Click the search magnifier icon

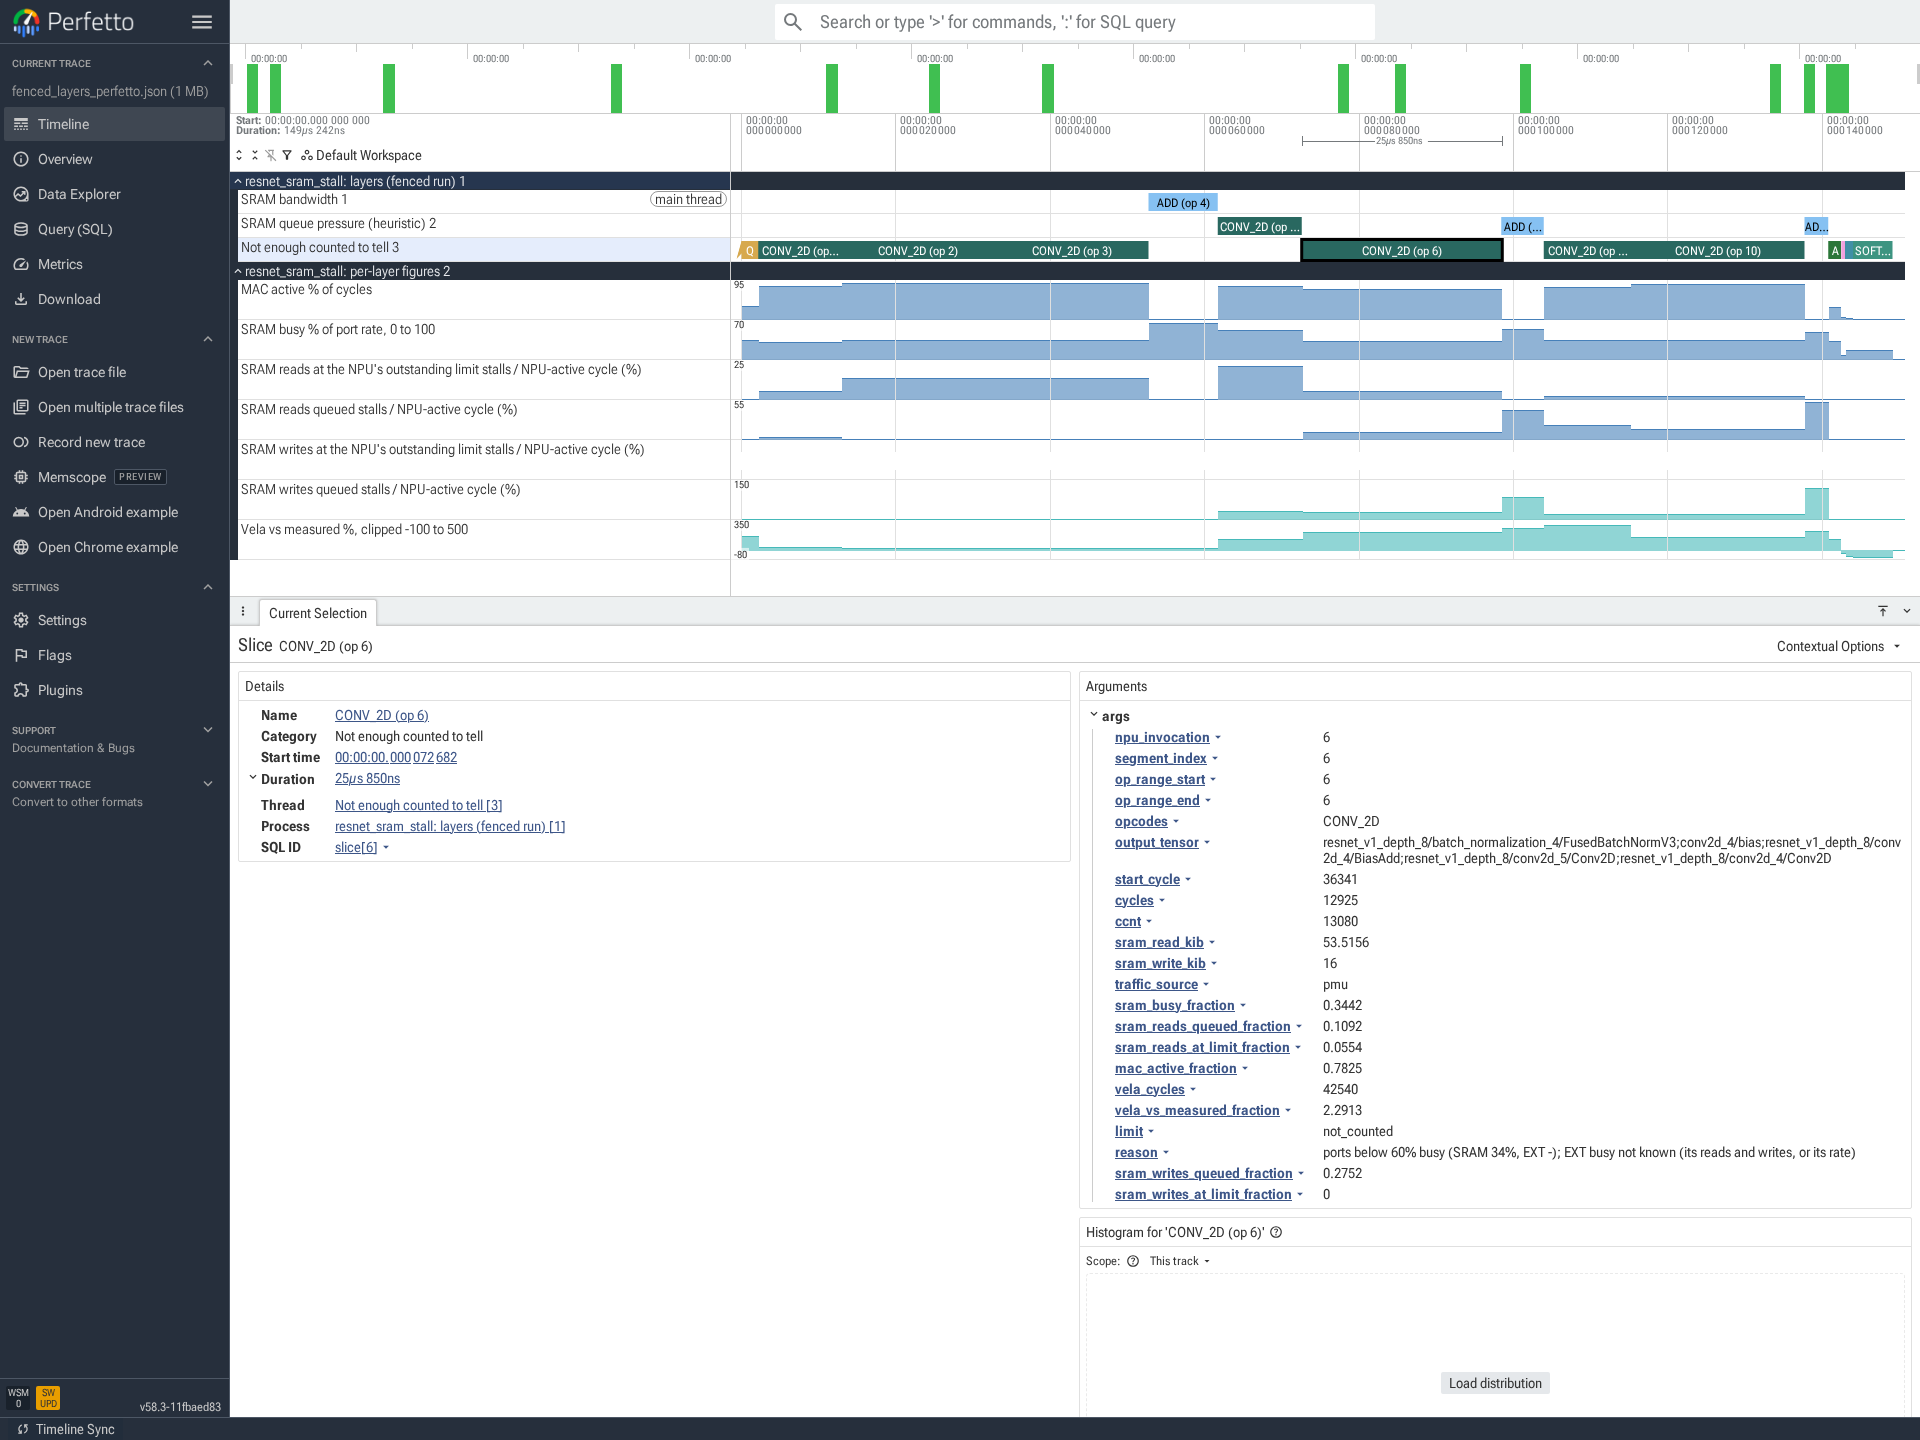[793, 22]
